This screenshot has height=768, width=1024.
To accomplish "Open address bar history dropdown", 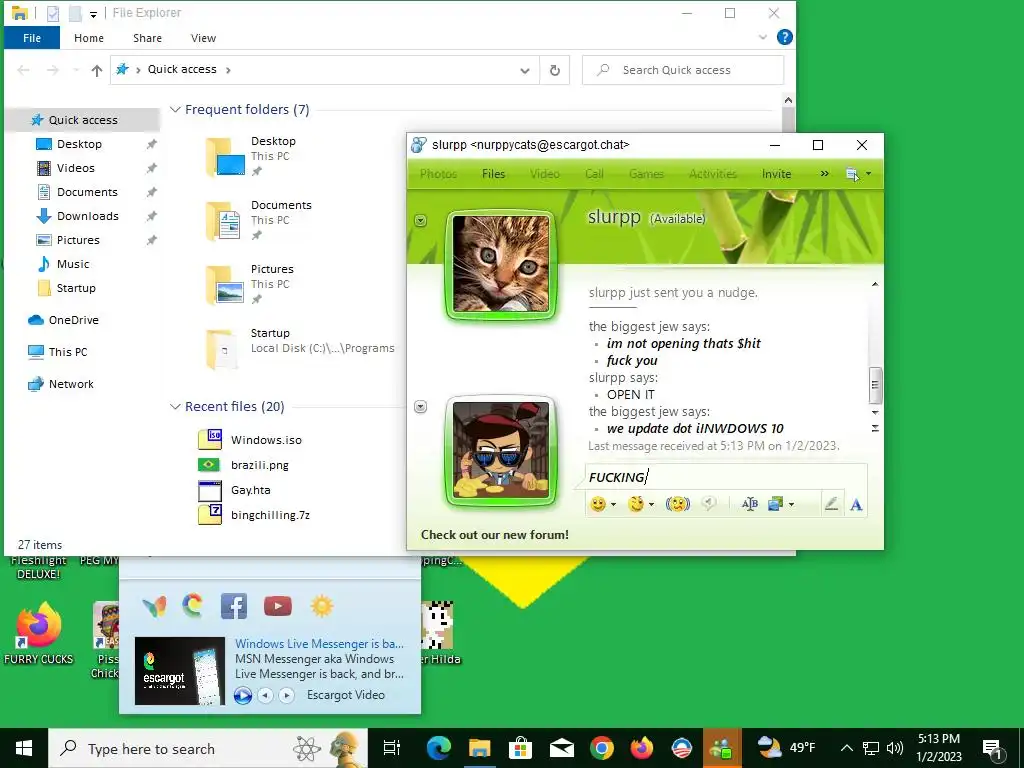I will [x=524, y=71].
